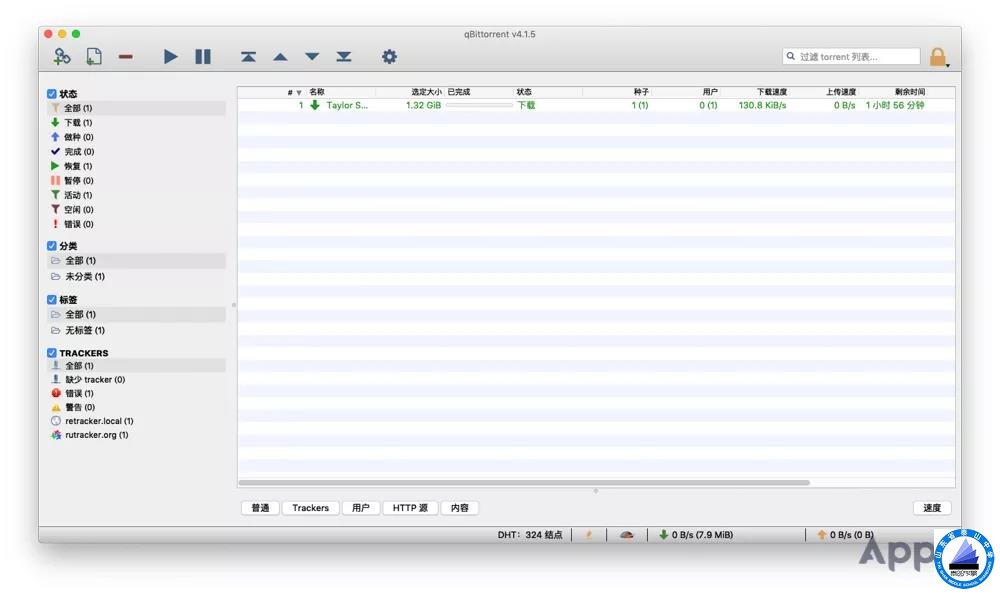Click the add torrent file icon
This screenshot has width=1000, height=594.
[x=94, y=57]
